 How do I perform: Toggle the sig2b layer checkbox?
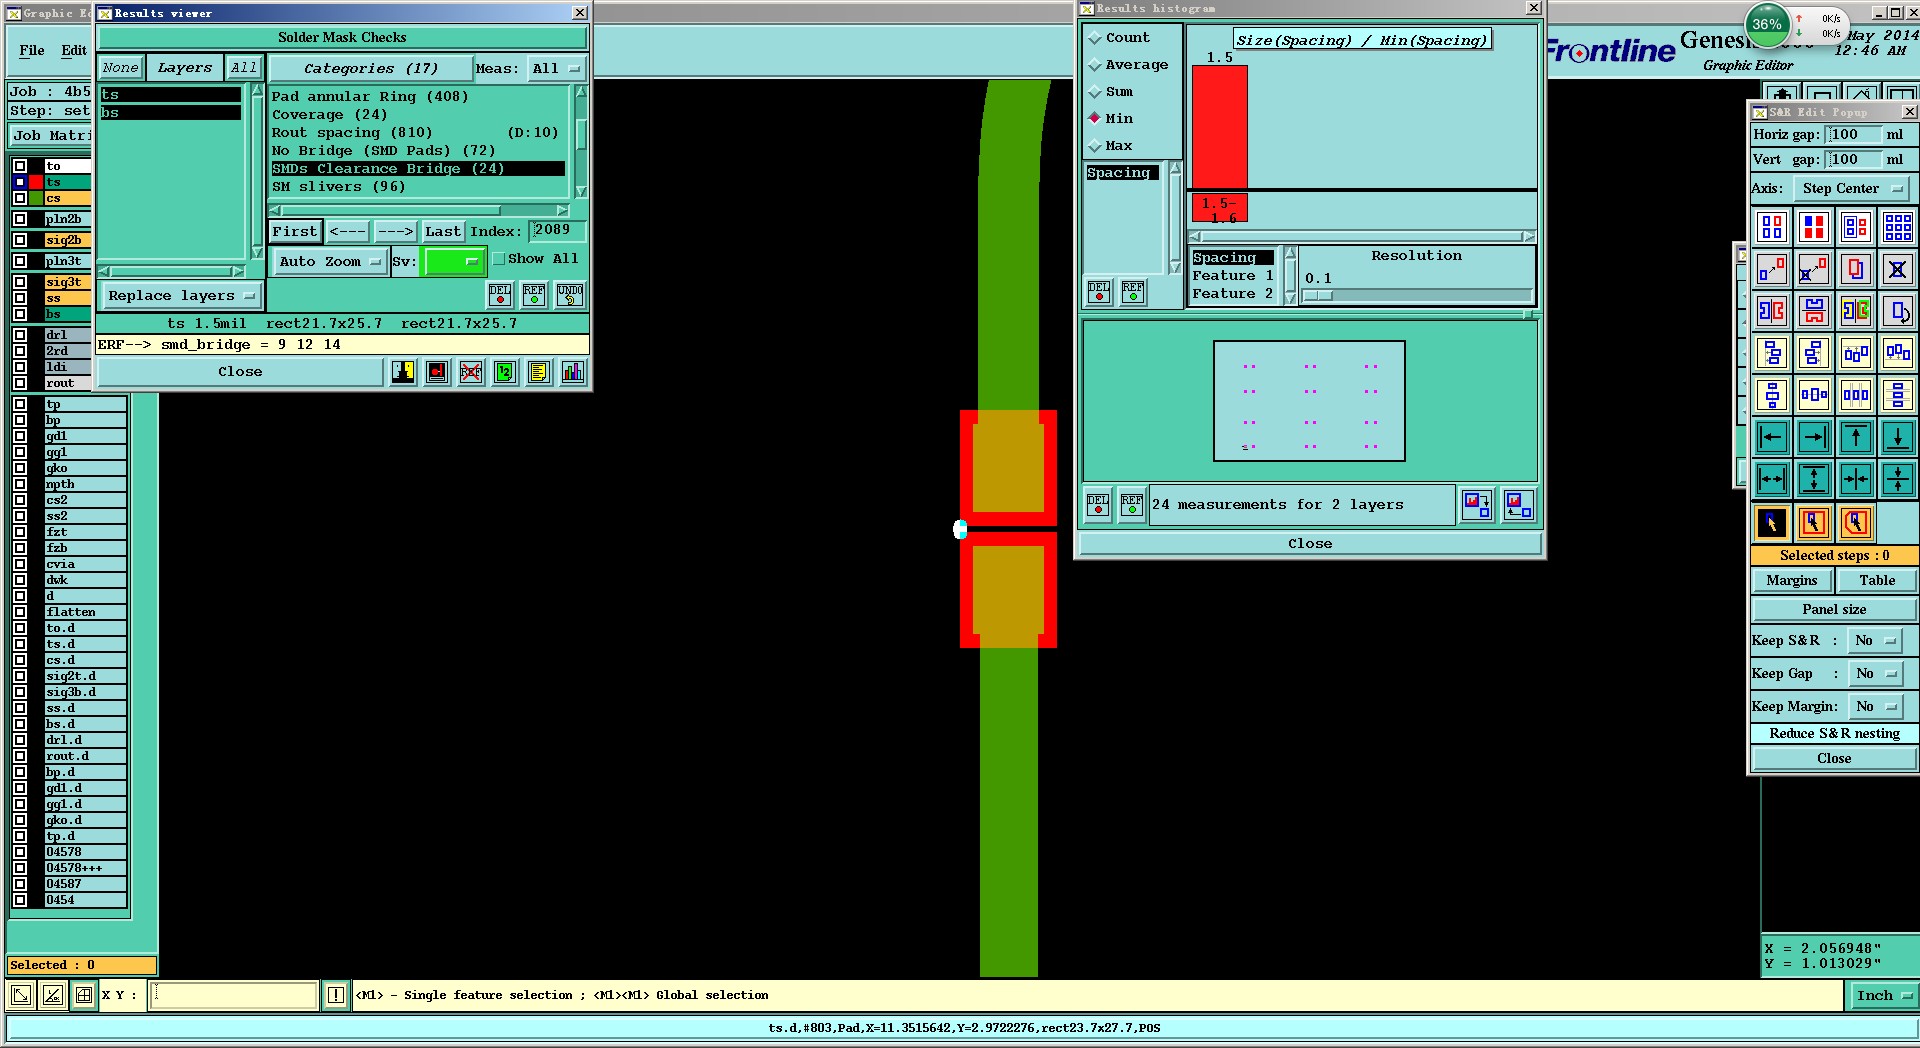coord(20,240)
